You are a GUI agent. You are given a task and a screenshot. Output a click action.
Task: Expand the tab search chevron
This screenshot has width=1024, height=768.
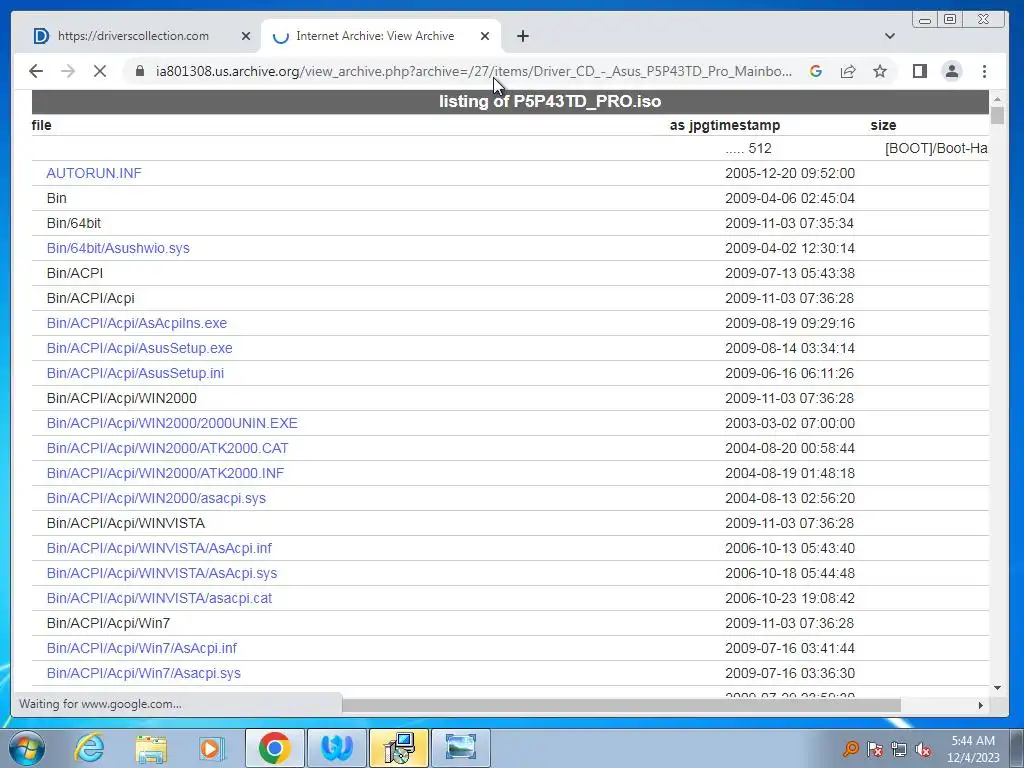pos(889,36)
